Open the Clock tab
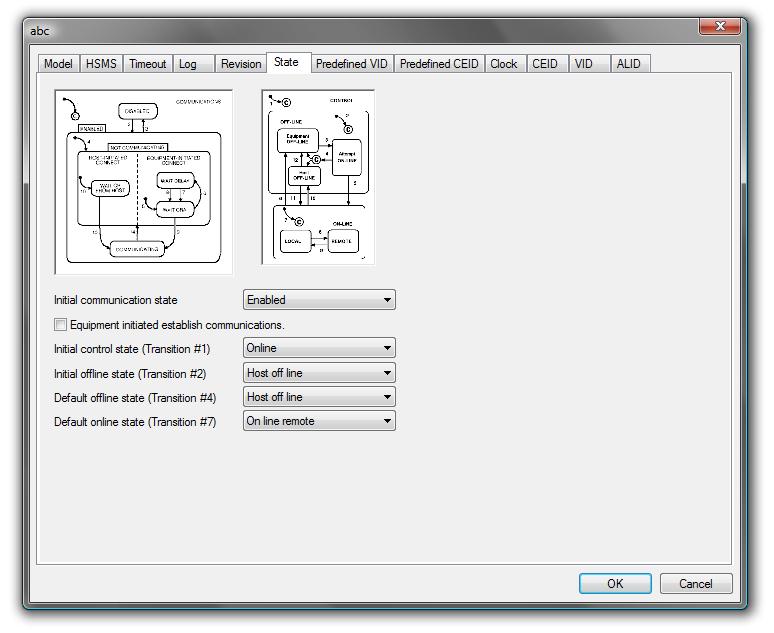 (504, 64)
